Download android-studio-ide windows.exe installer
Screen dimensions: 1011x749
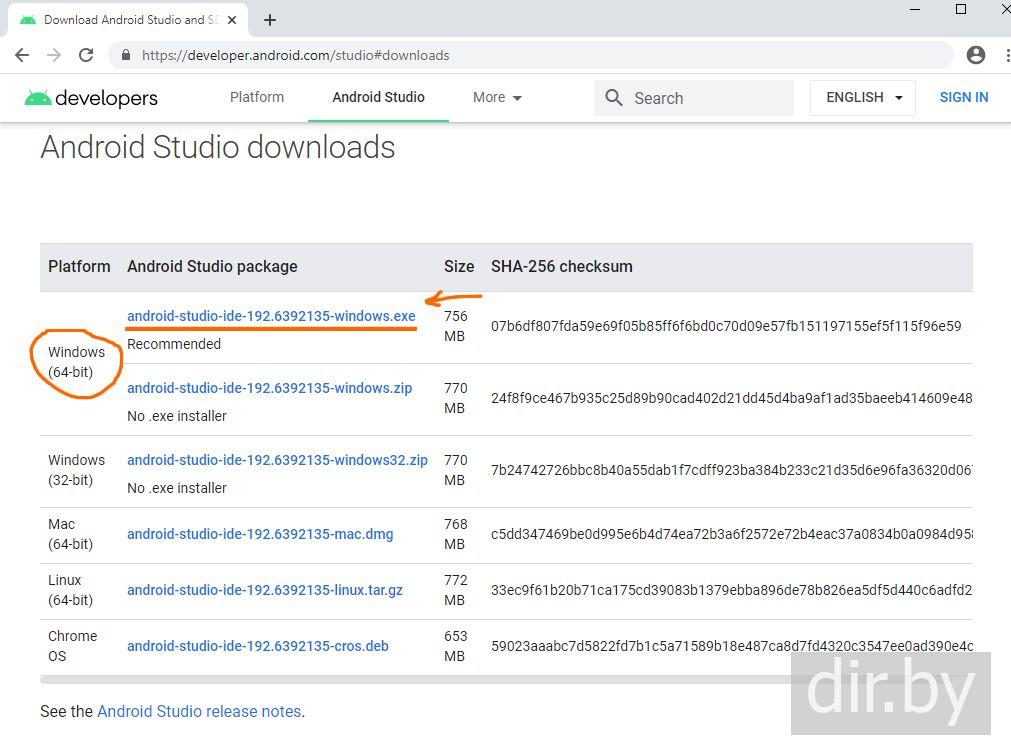271,316
